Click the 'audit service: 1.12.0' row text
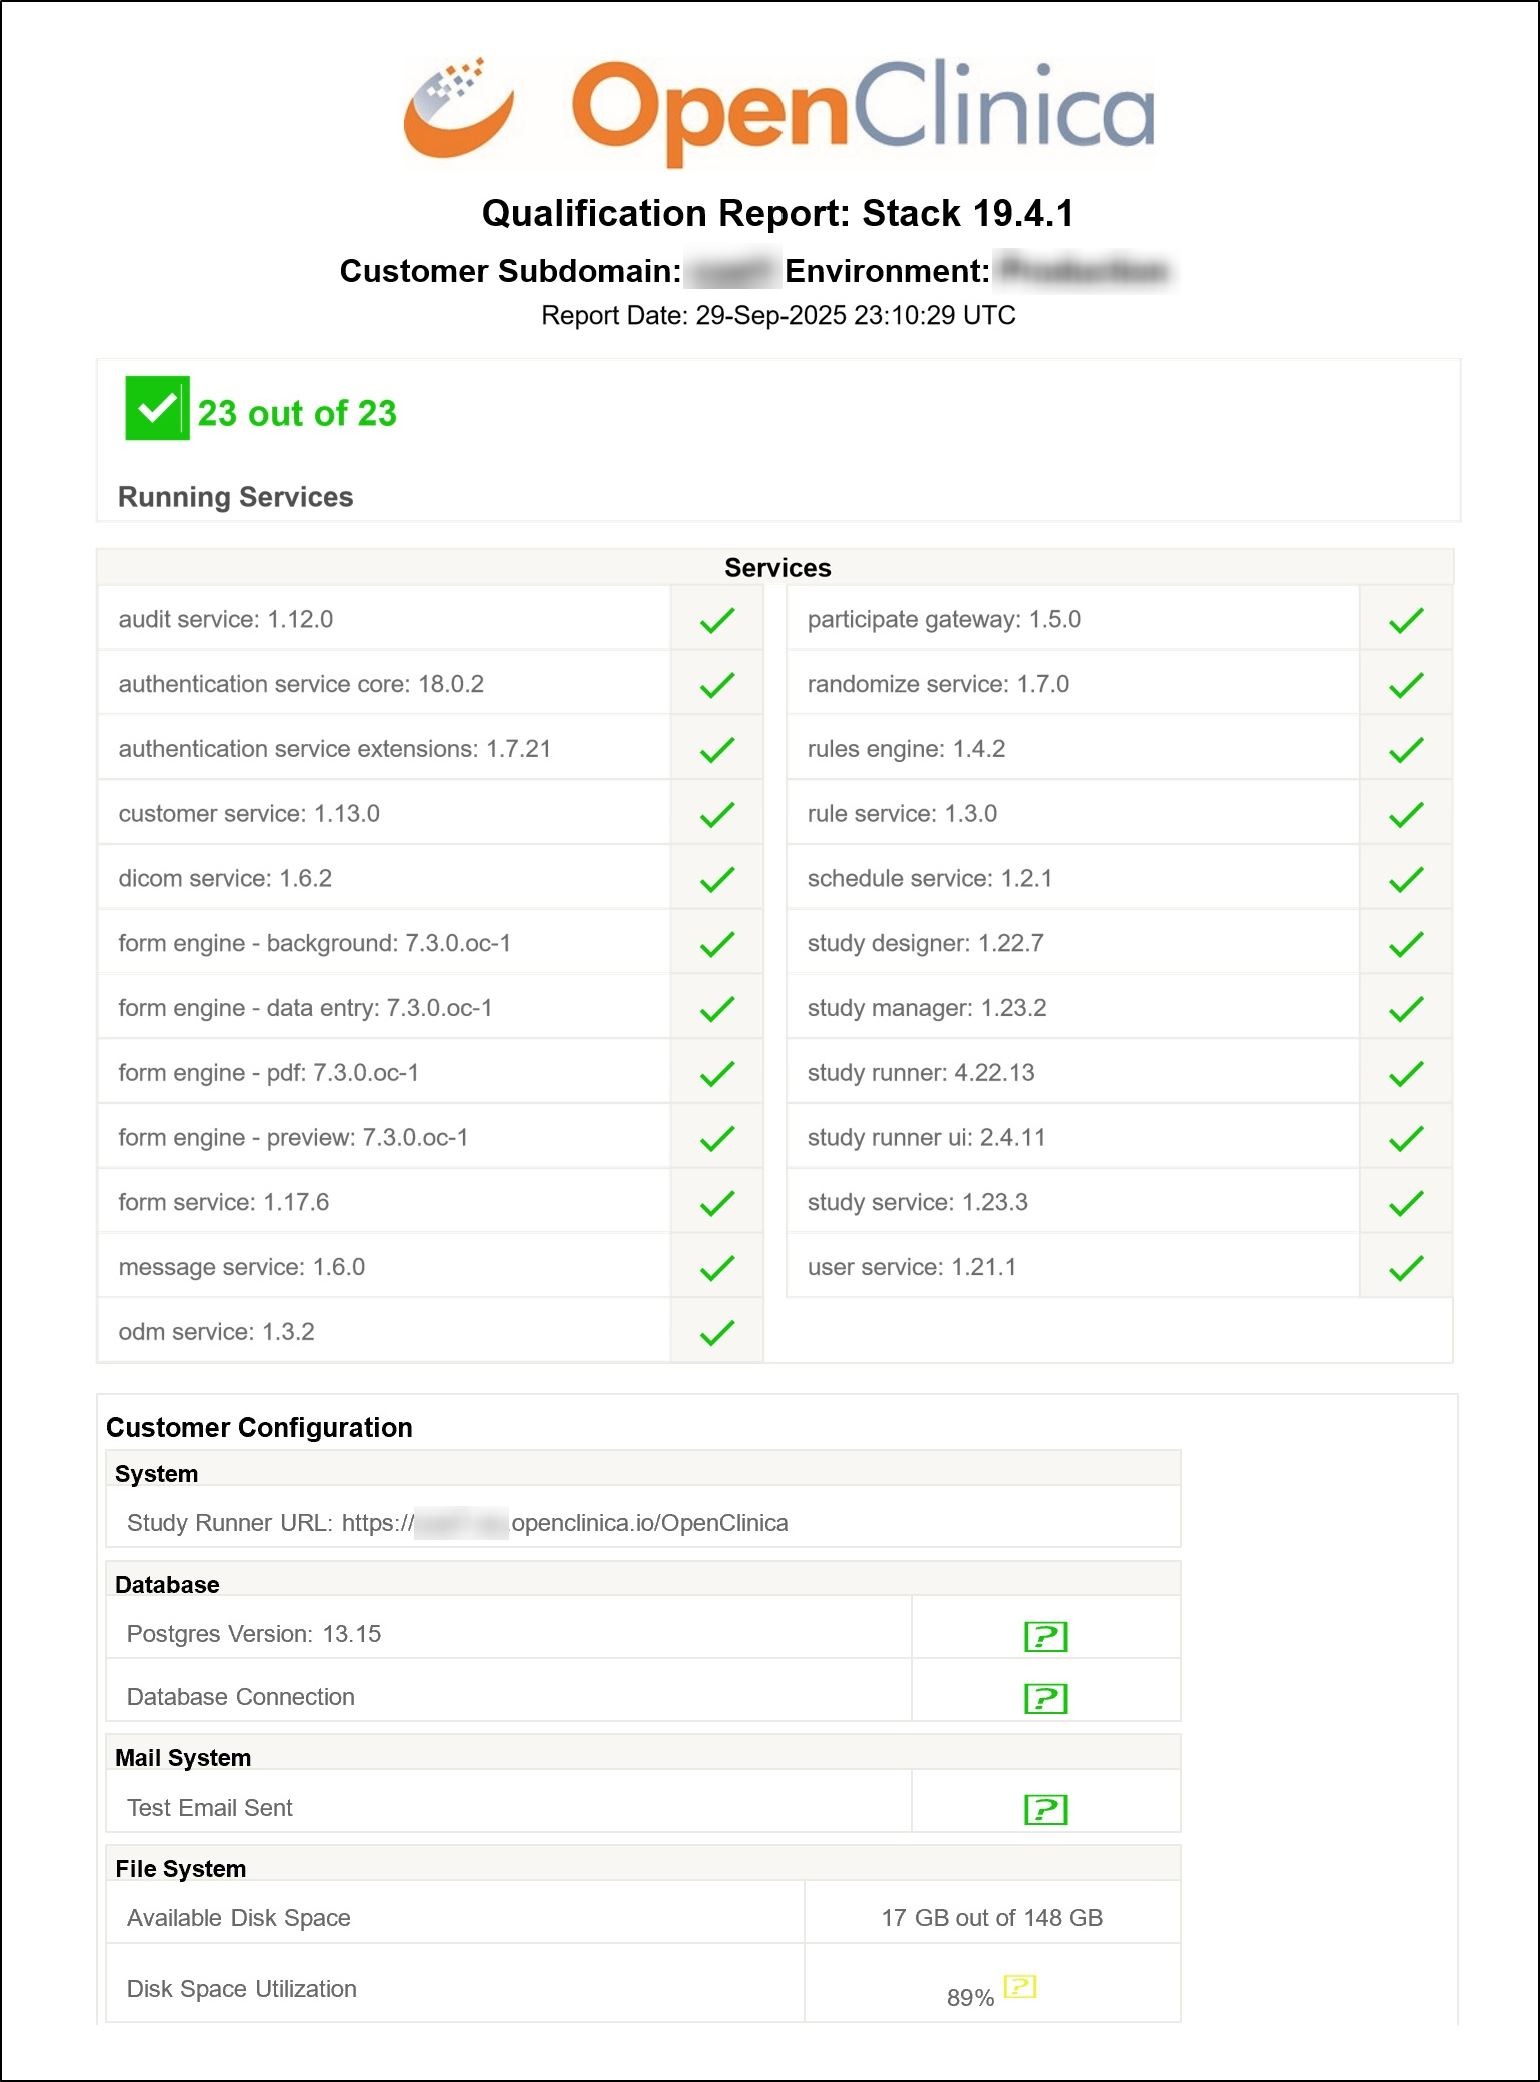The height and width of the screenshot is (2082, 1540). click(226, 619)
